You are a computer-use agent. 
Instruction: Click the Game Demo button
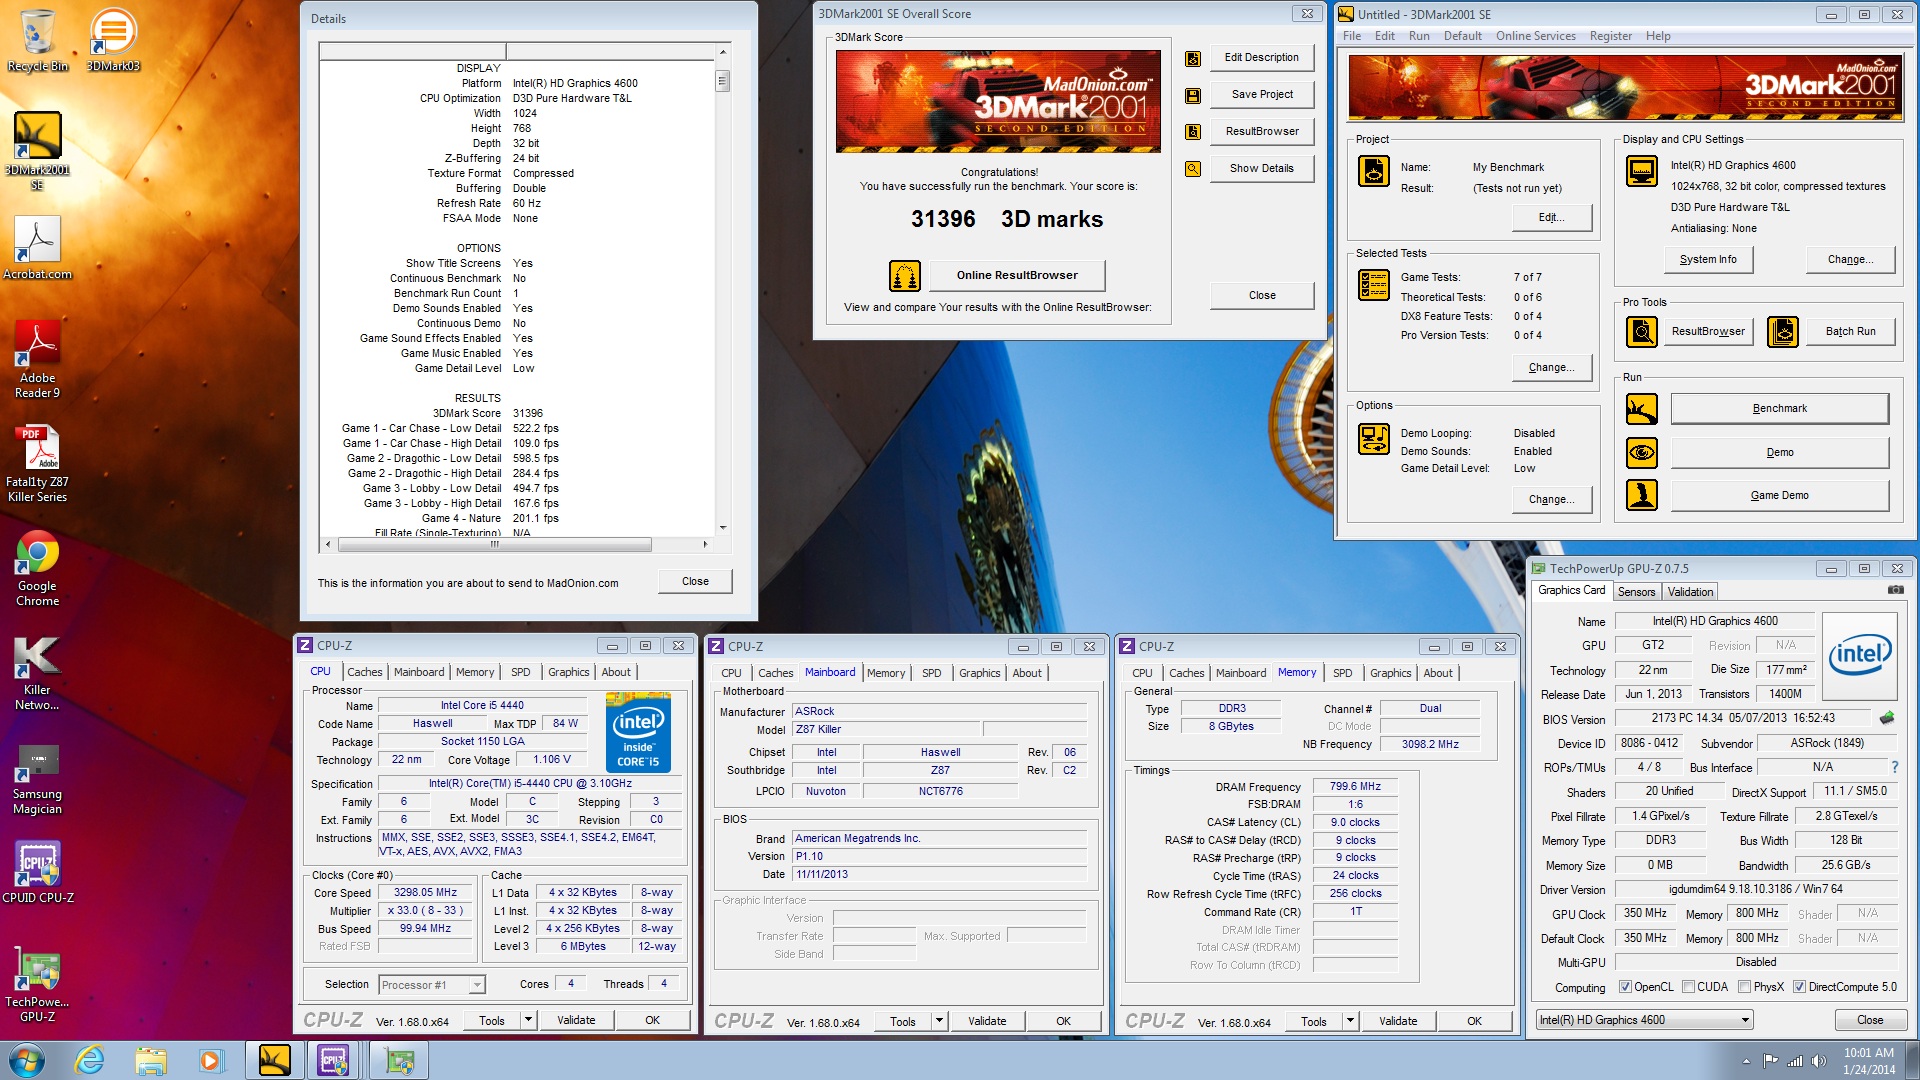tap(1779, 495)
